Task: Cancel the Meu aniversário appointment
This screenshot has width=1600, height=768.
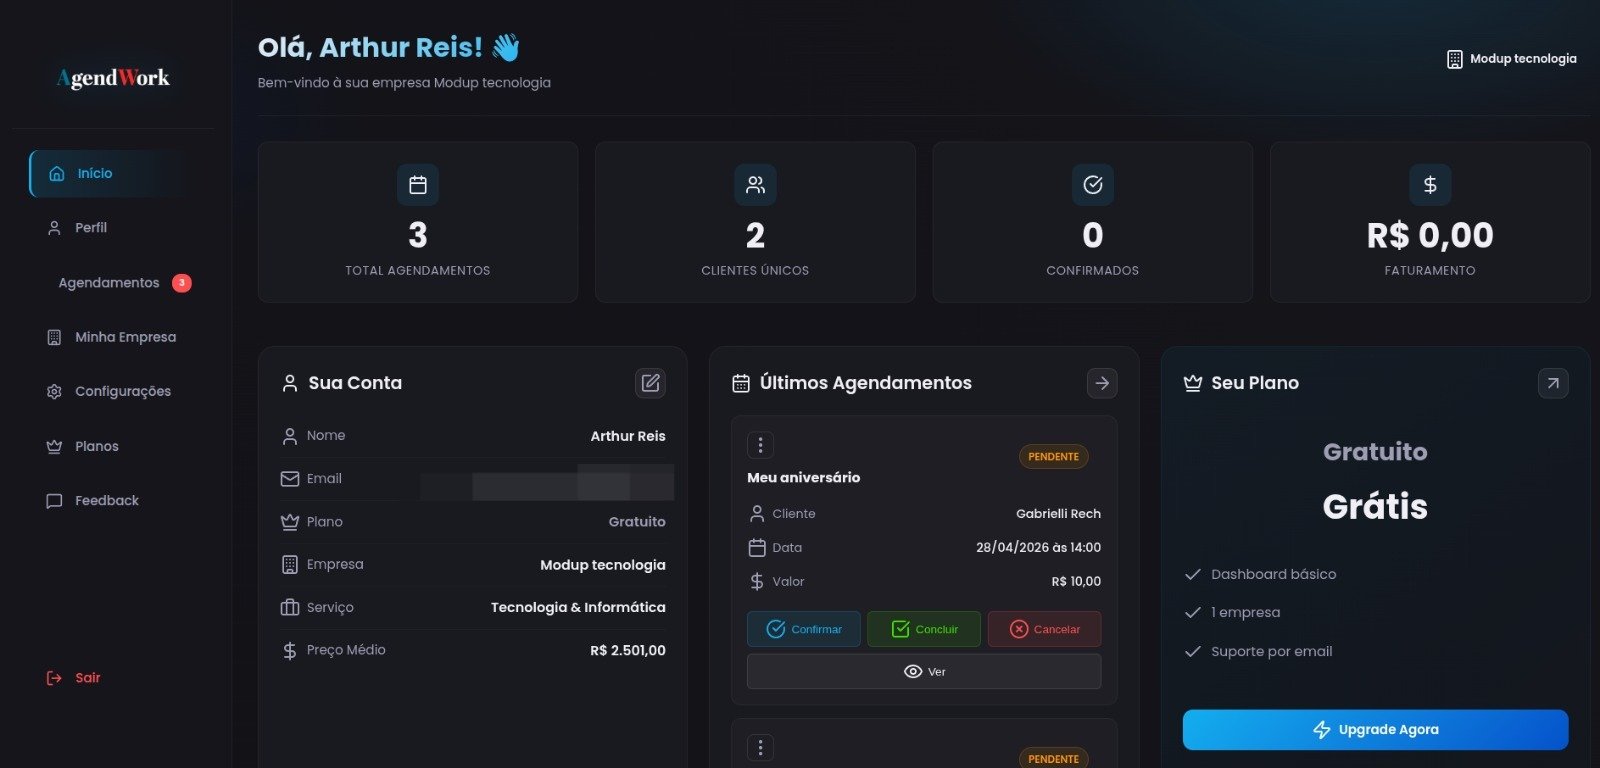Action: point(1044,629)
